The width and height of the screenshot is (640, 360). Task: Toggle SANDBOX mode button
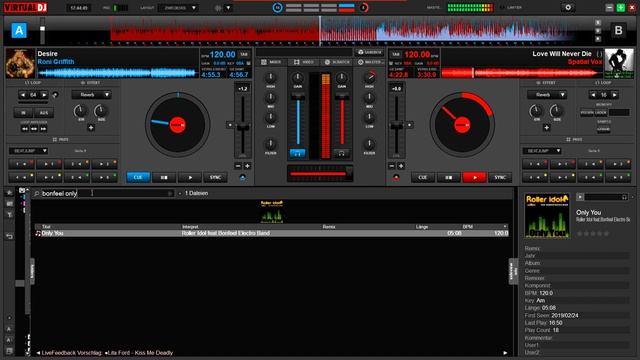(x=369, y=52)
